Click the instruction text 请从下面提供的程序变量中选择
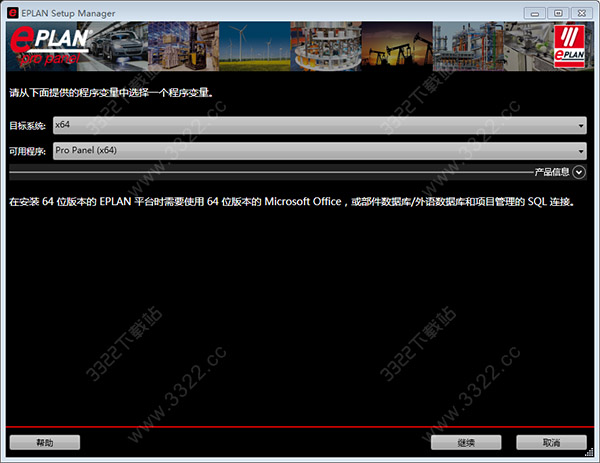 [x=111, y=93]
